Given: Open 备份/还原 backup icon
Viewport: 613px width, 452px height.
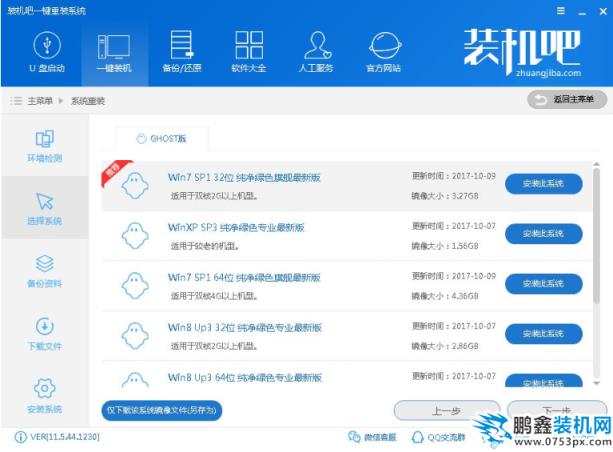Looking at the screenshot, I should point(182,45).
